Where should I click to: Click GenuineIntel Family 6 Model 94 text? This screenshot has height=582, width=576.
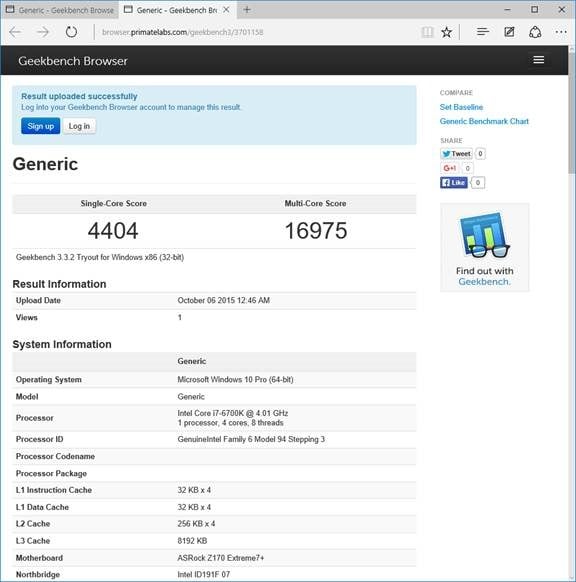251,439
